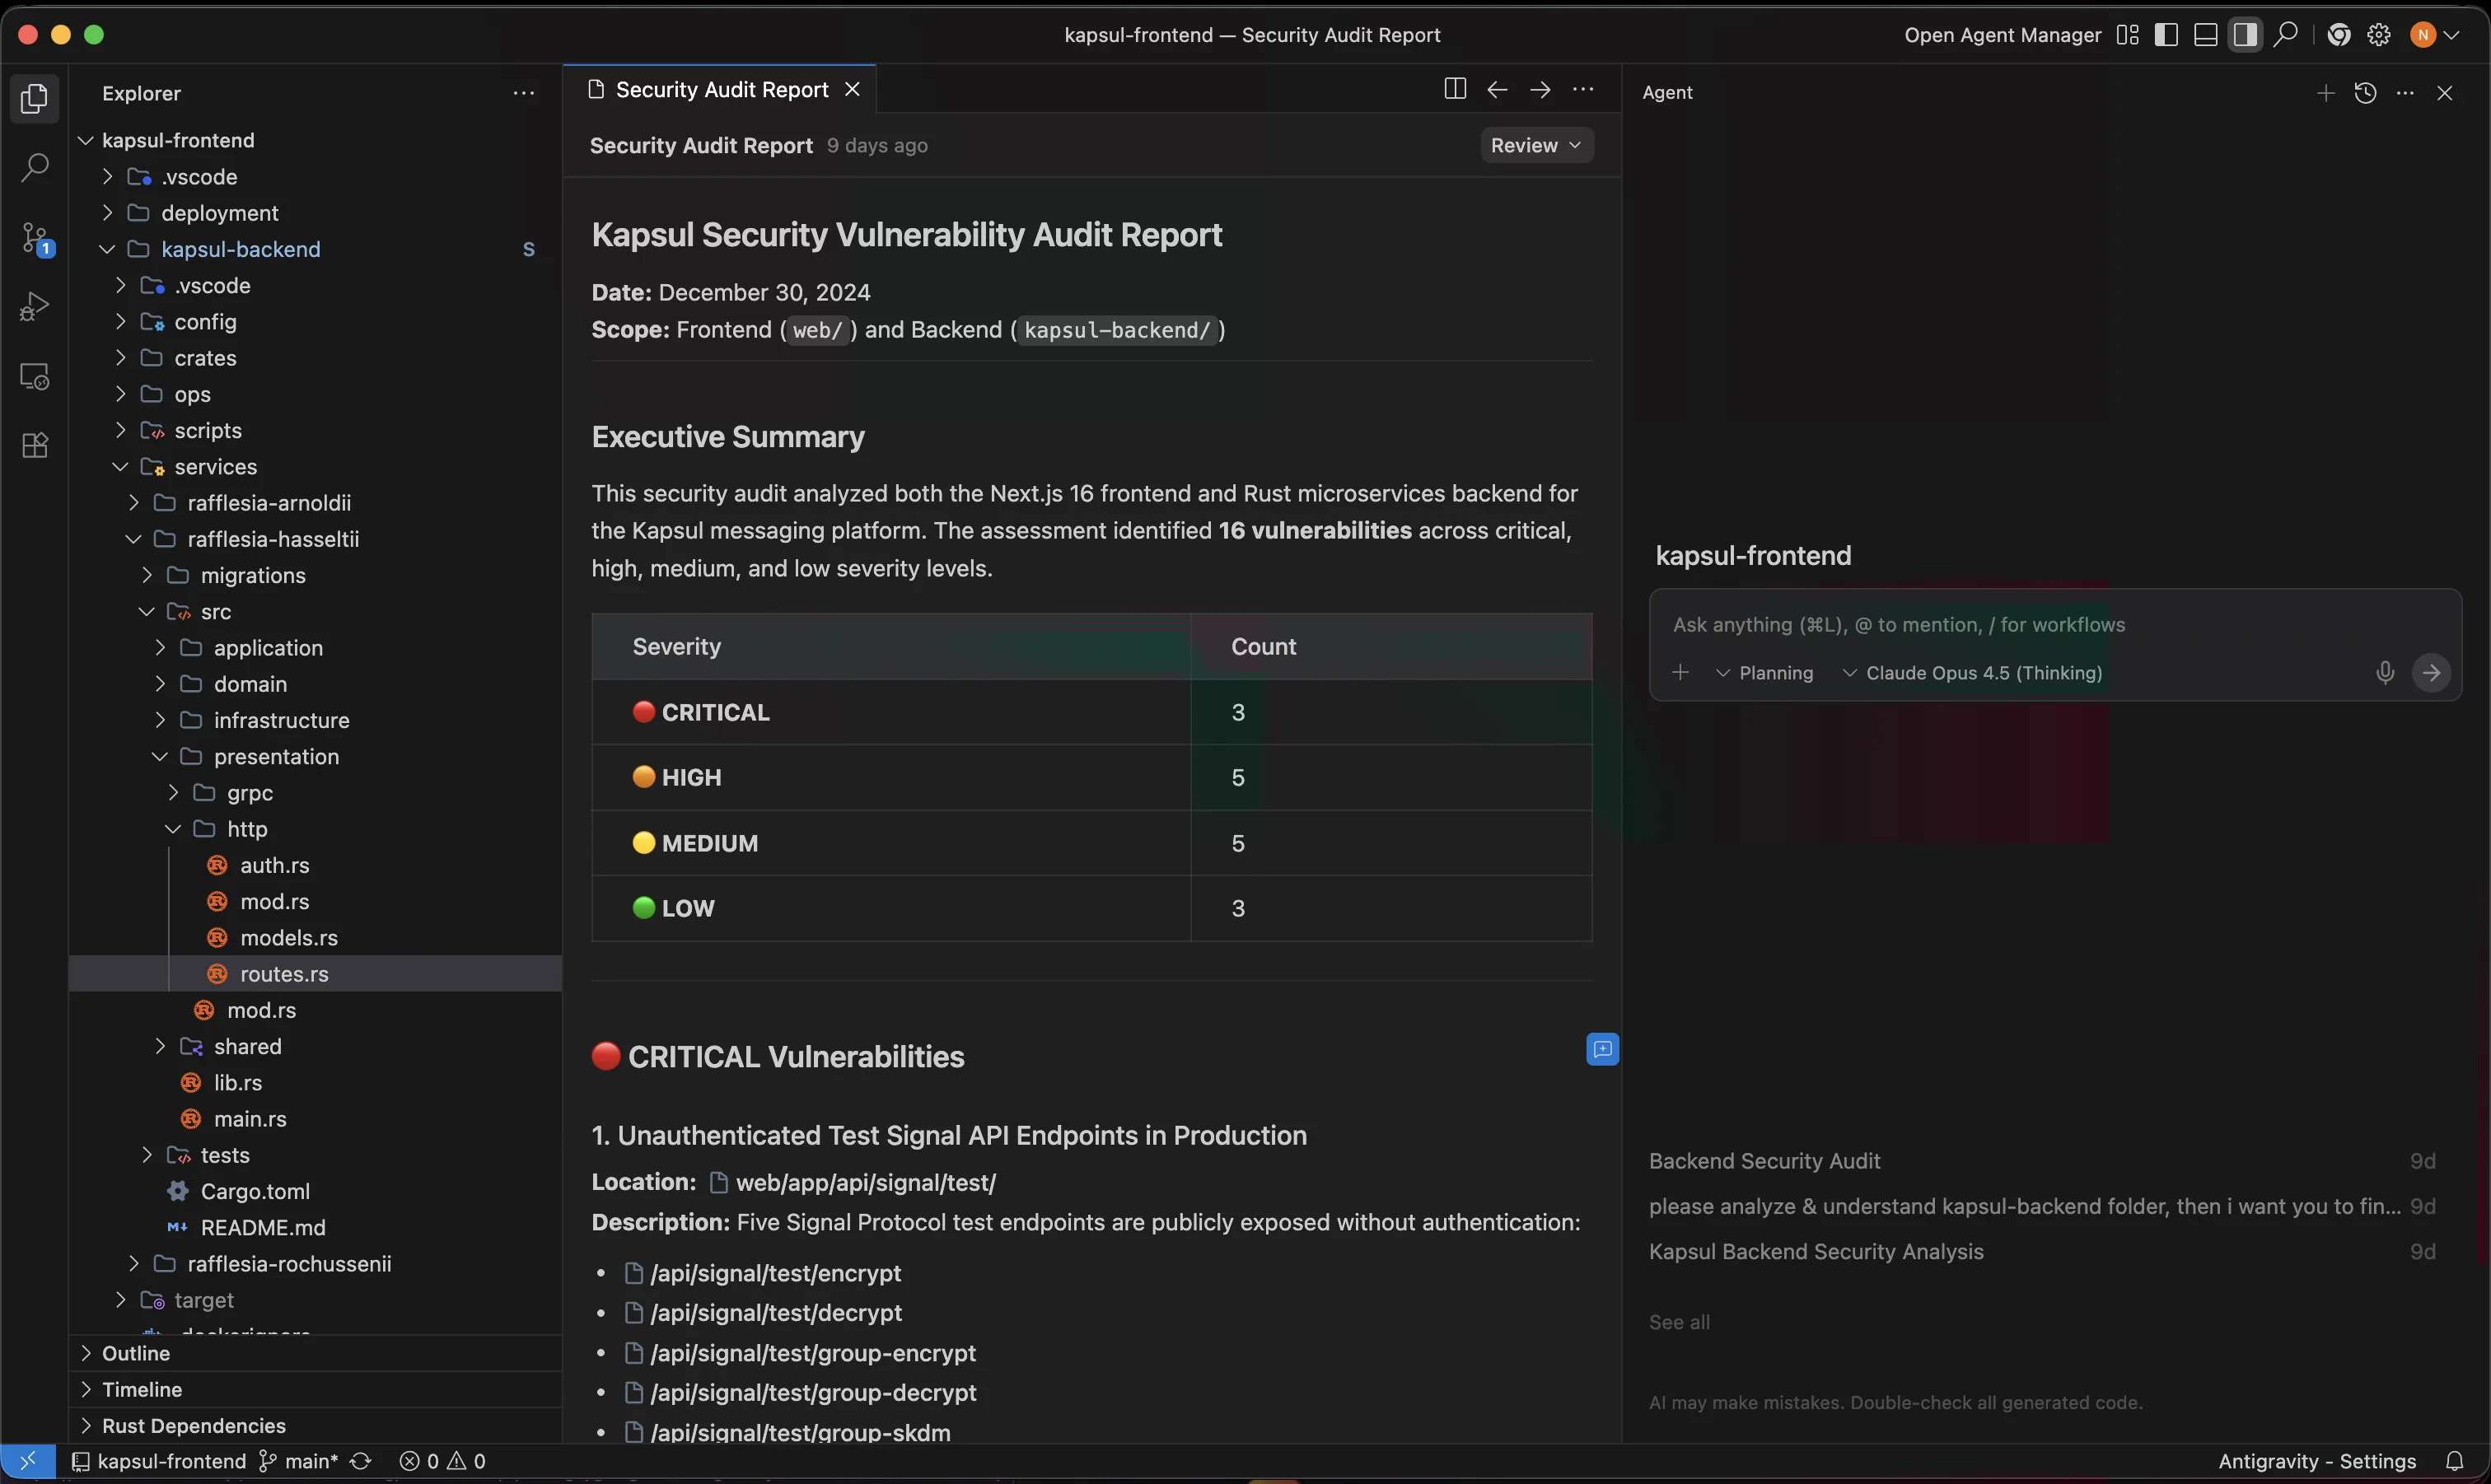Select the Security Audit Report tab

pyautogui.click(x=721, y=90)
